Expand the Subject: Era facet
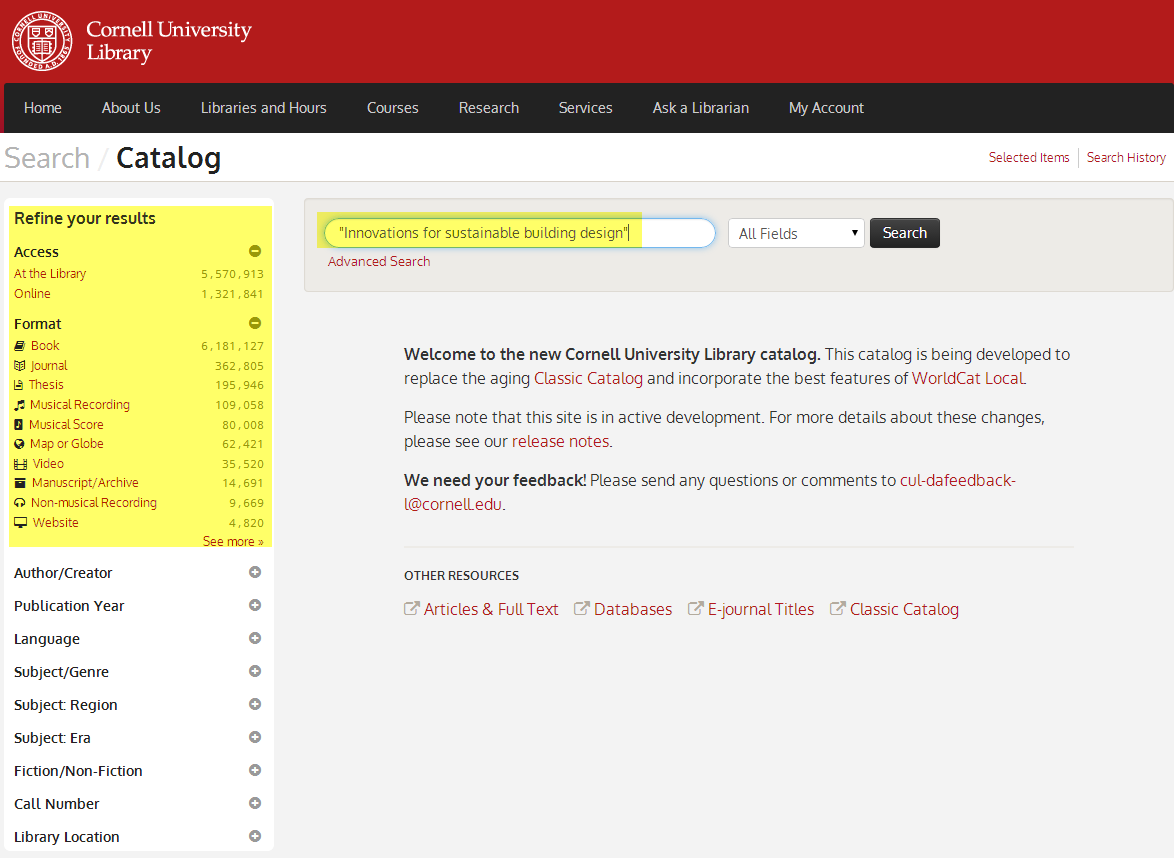Viewport: 1174px width, 858px height. click(x=255, y=737)
